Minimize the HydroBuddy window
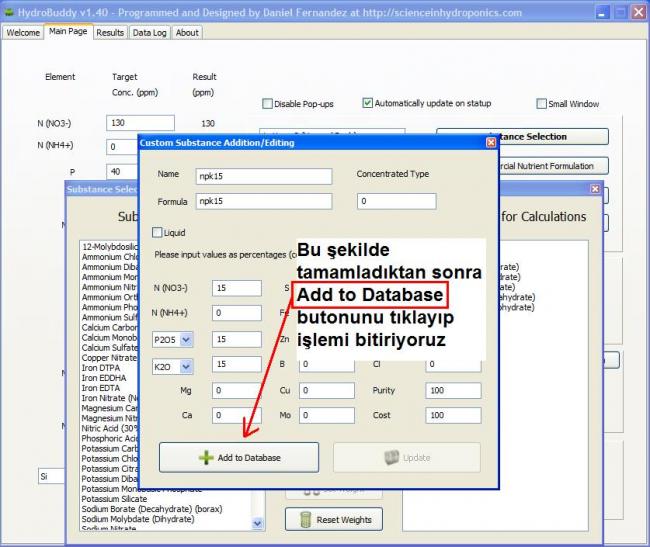 coord(602,12)
